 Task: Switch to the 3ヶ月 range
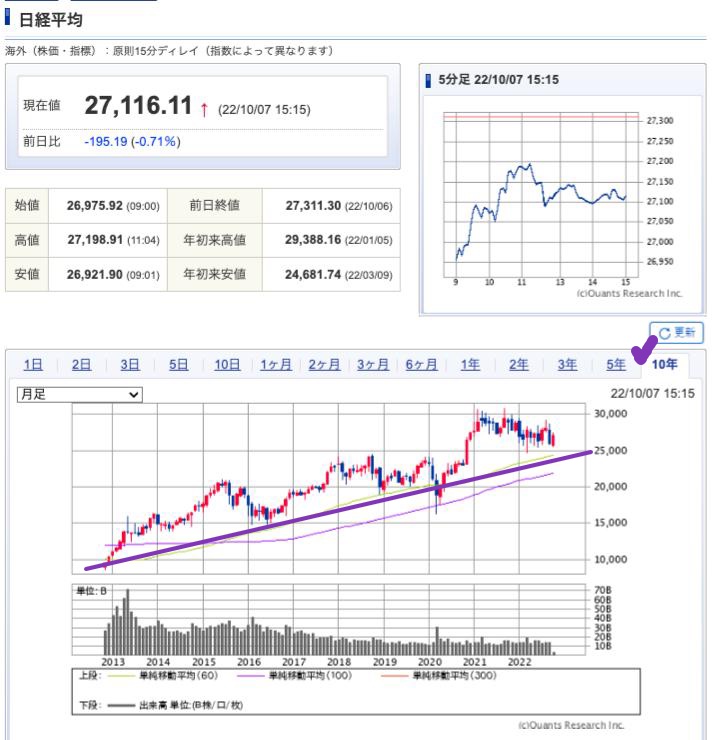tap(373, 365)
